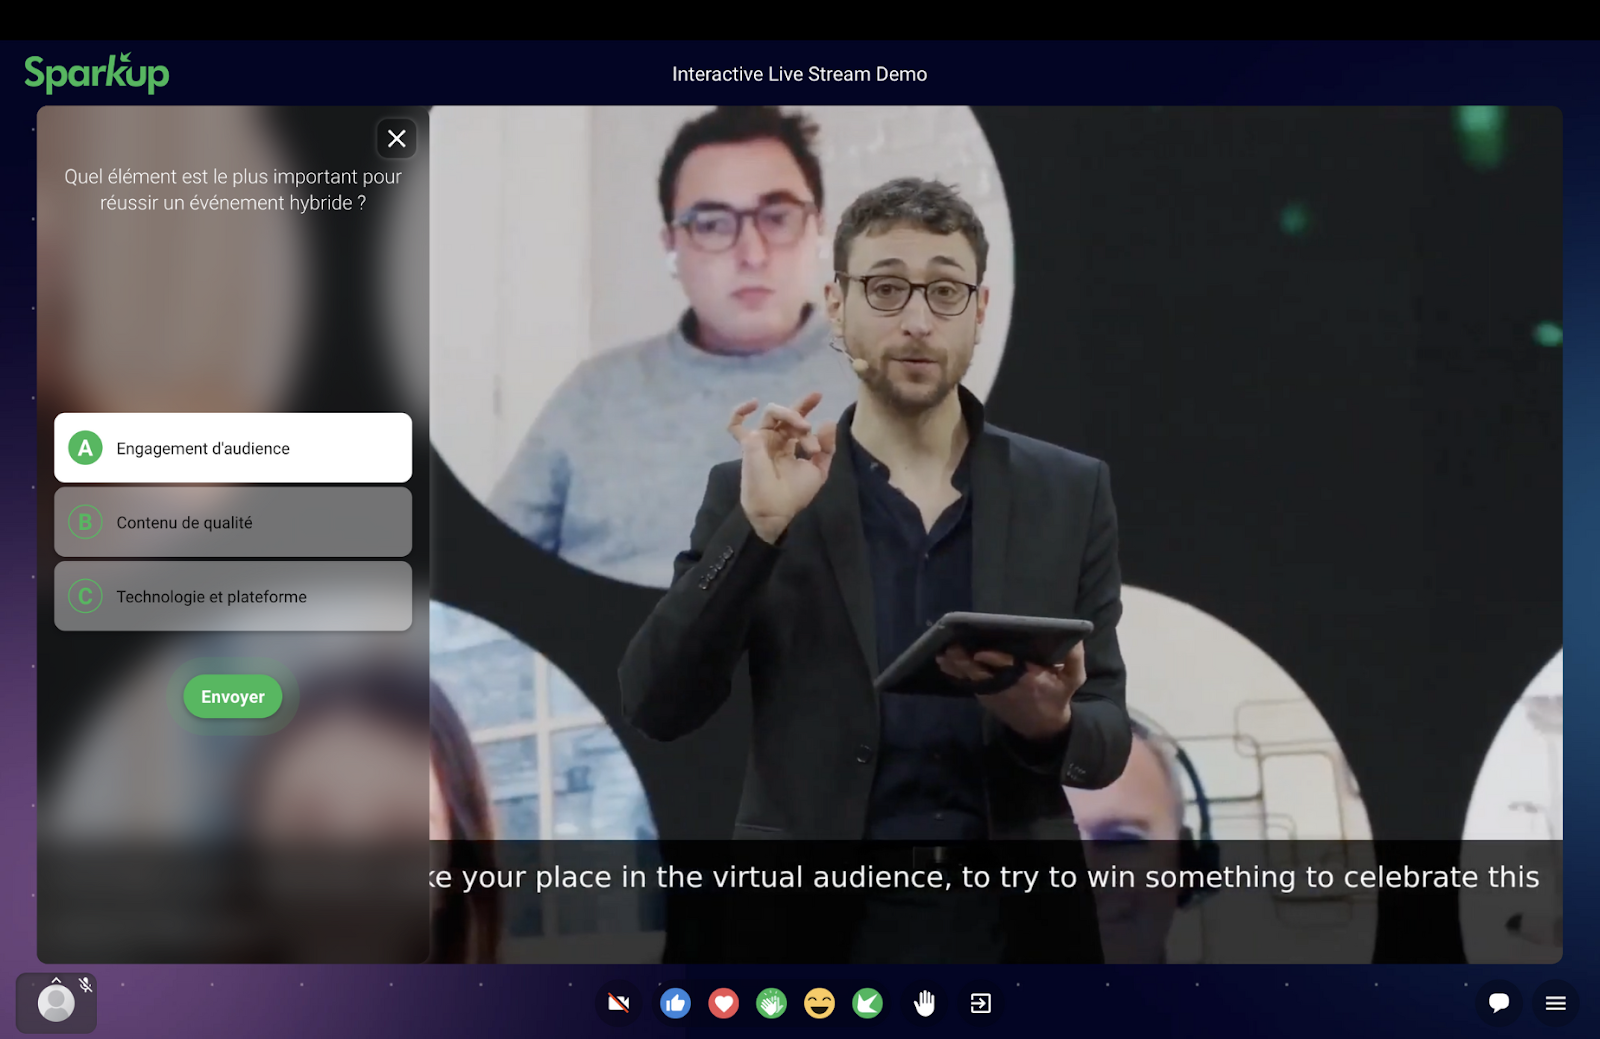Click the user avatar thumbnail
This screenshot has width=1600, height=1039.
coord(56,1003)
